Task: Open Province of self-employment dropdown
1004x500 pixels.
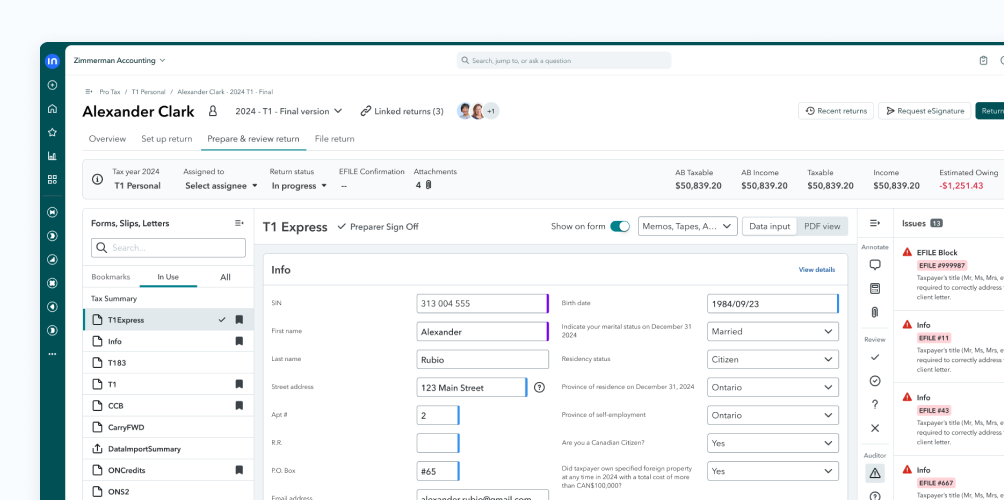Action: pyautogui.click(x=773, y=415)
